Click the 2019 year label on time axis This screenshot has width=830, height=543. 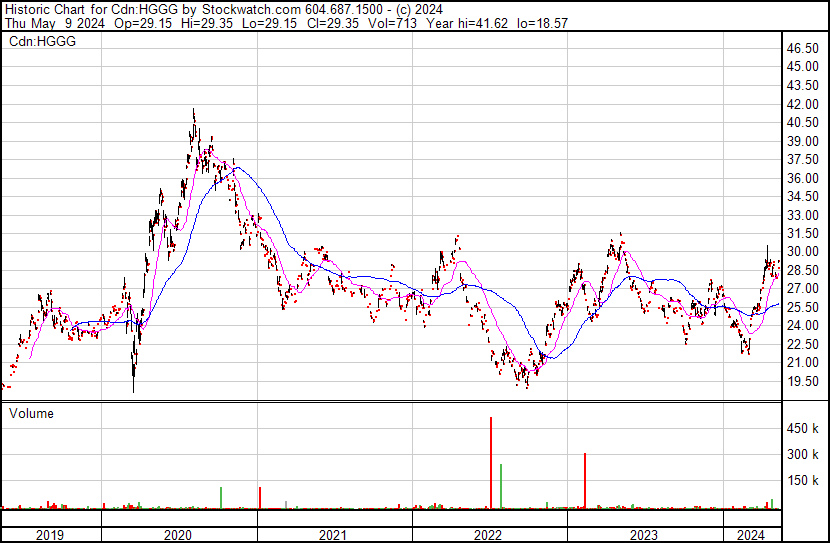(x=50, y=535)
